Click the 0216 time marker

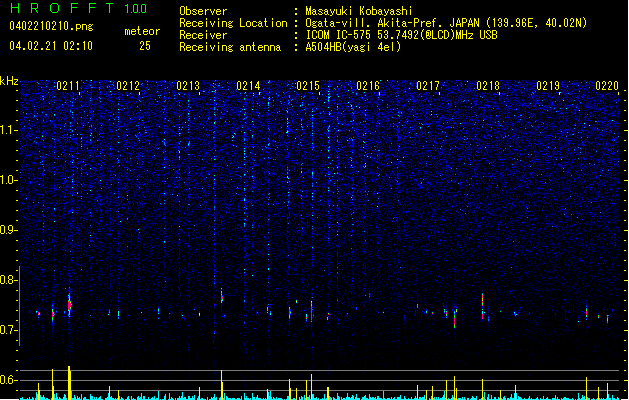click(x=368, y=86)
